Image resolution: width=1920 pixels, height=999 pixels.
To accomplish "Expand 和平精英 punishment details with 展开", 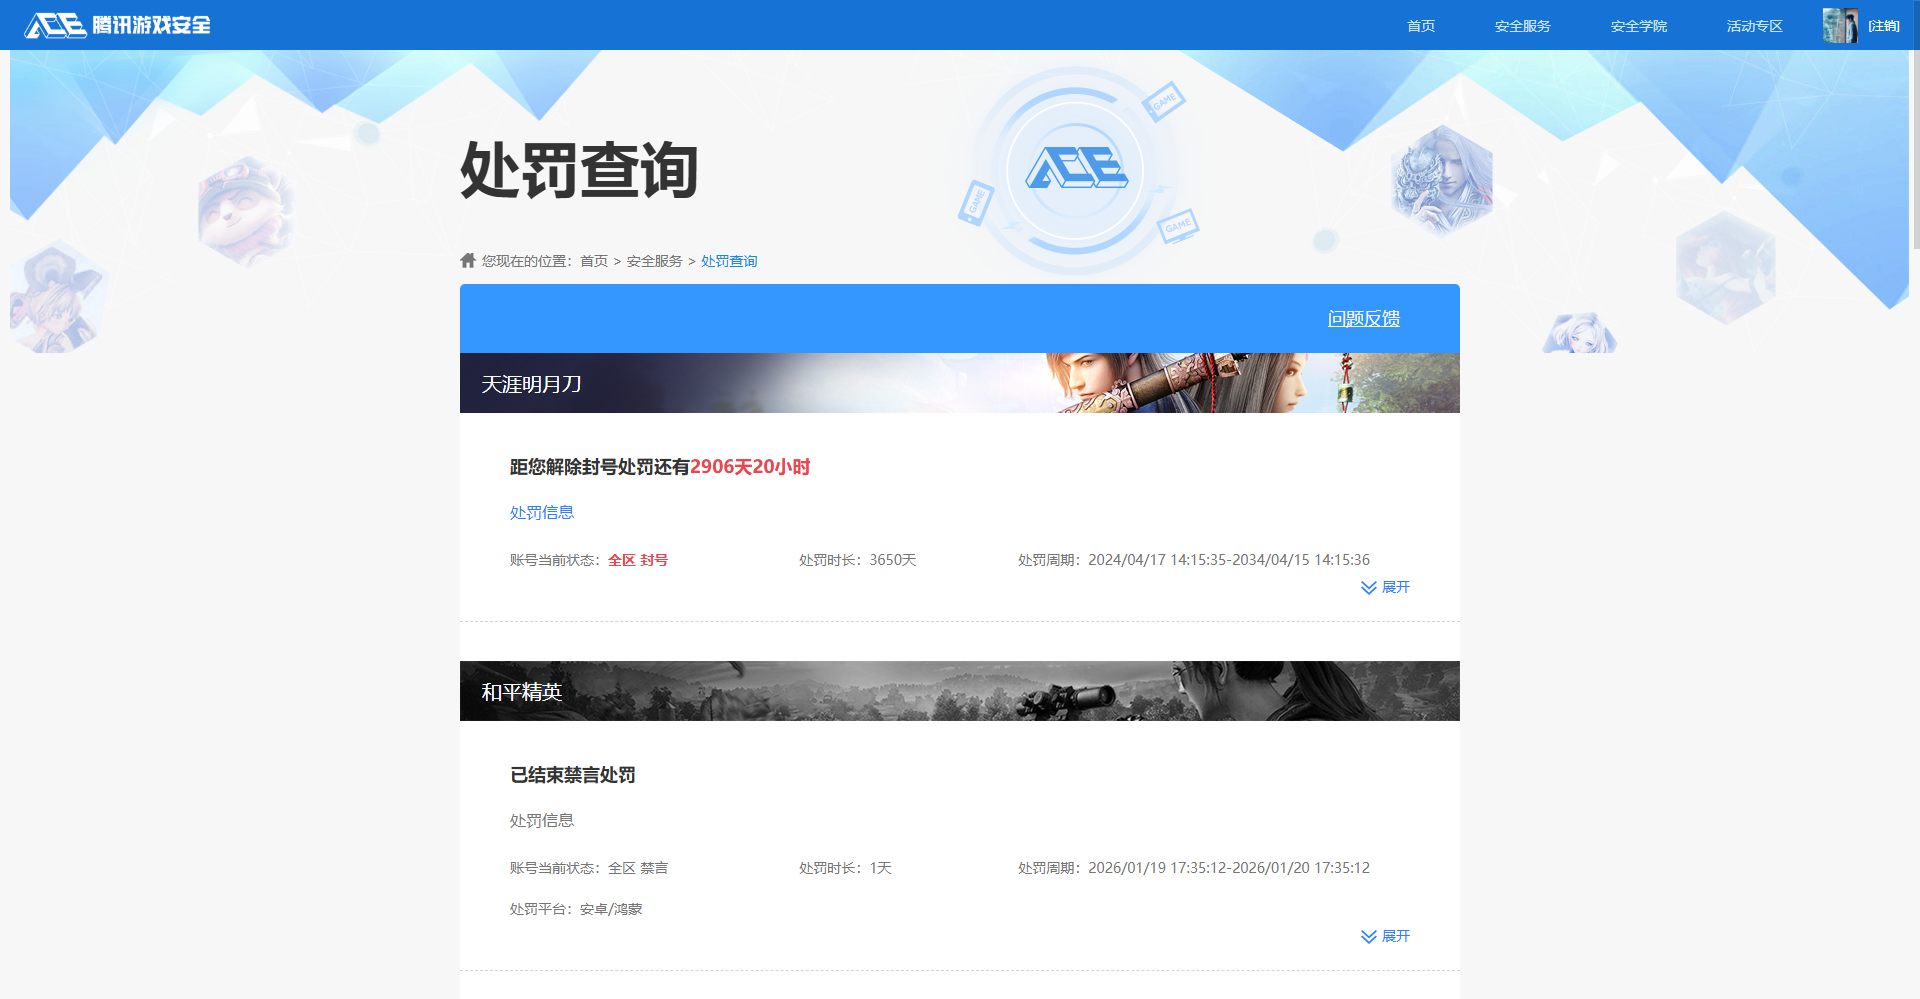I will 1385,936.
